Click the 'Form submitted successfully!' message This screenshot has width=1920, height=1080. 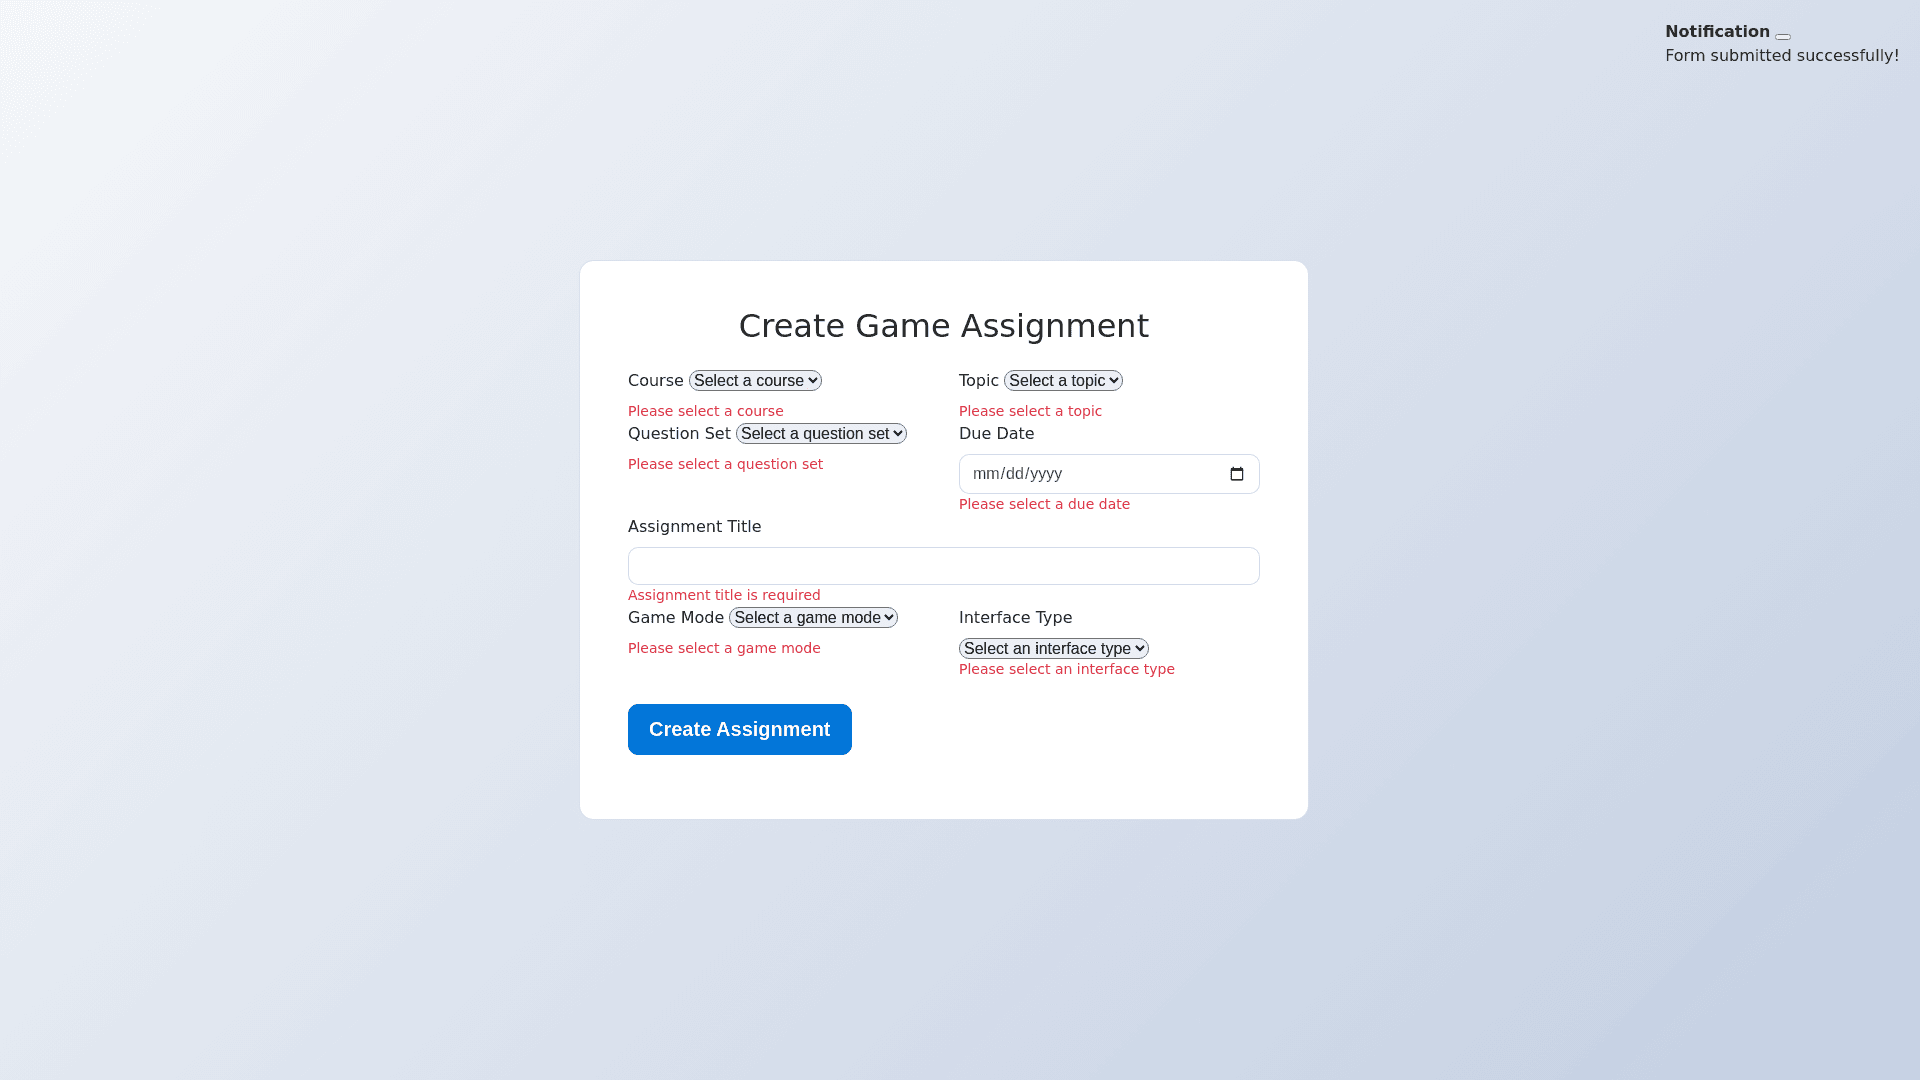click(x=1781, y=56)
